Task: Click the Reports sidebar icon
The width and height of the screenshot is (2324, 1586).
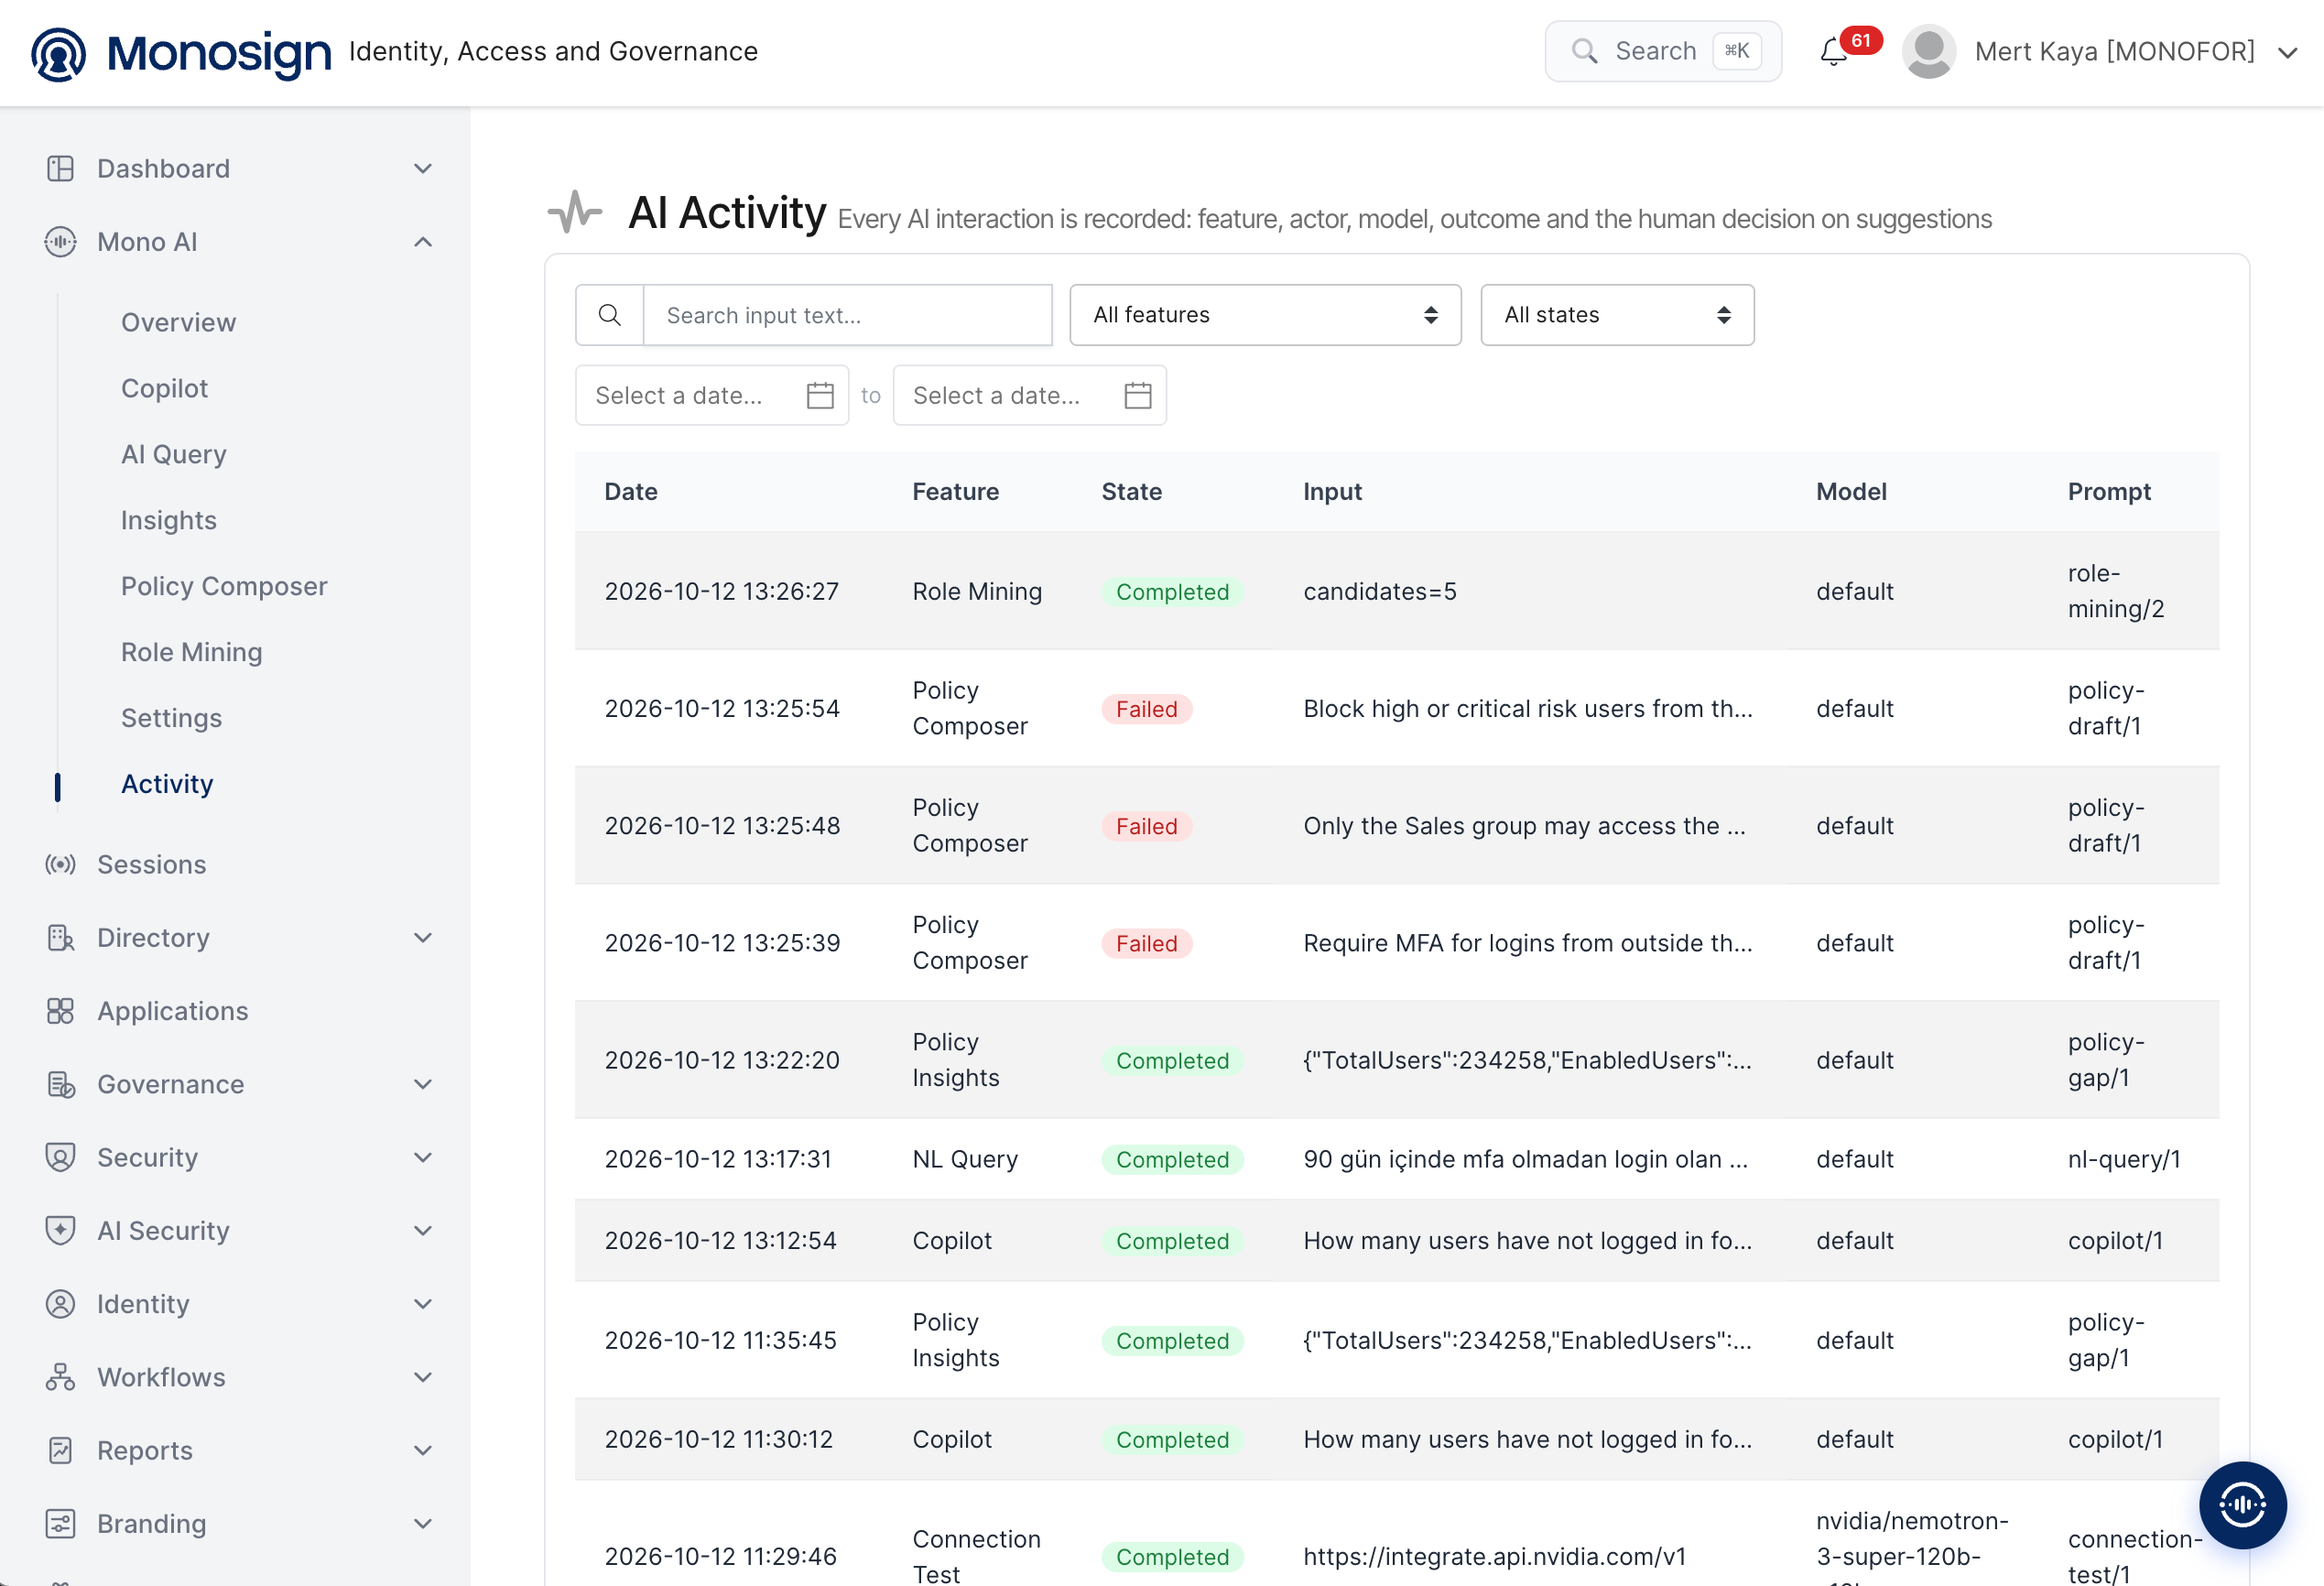Action: [x=60, y=1450]
